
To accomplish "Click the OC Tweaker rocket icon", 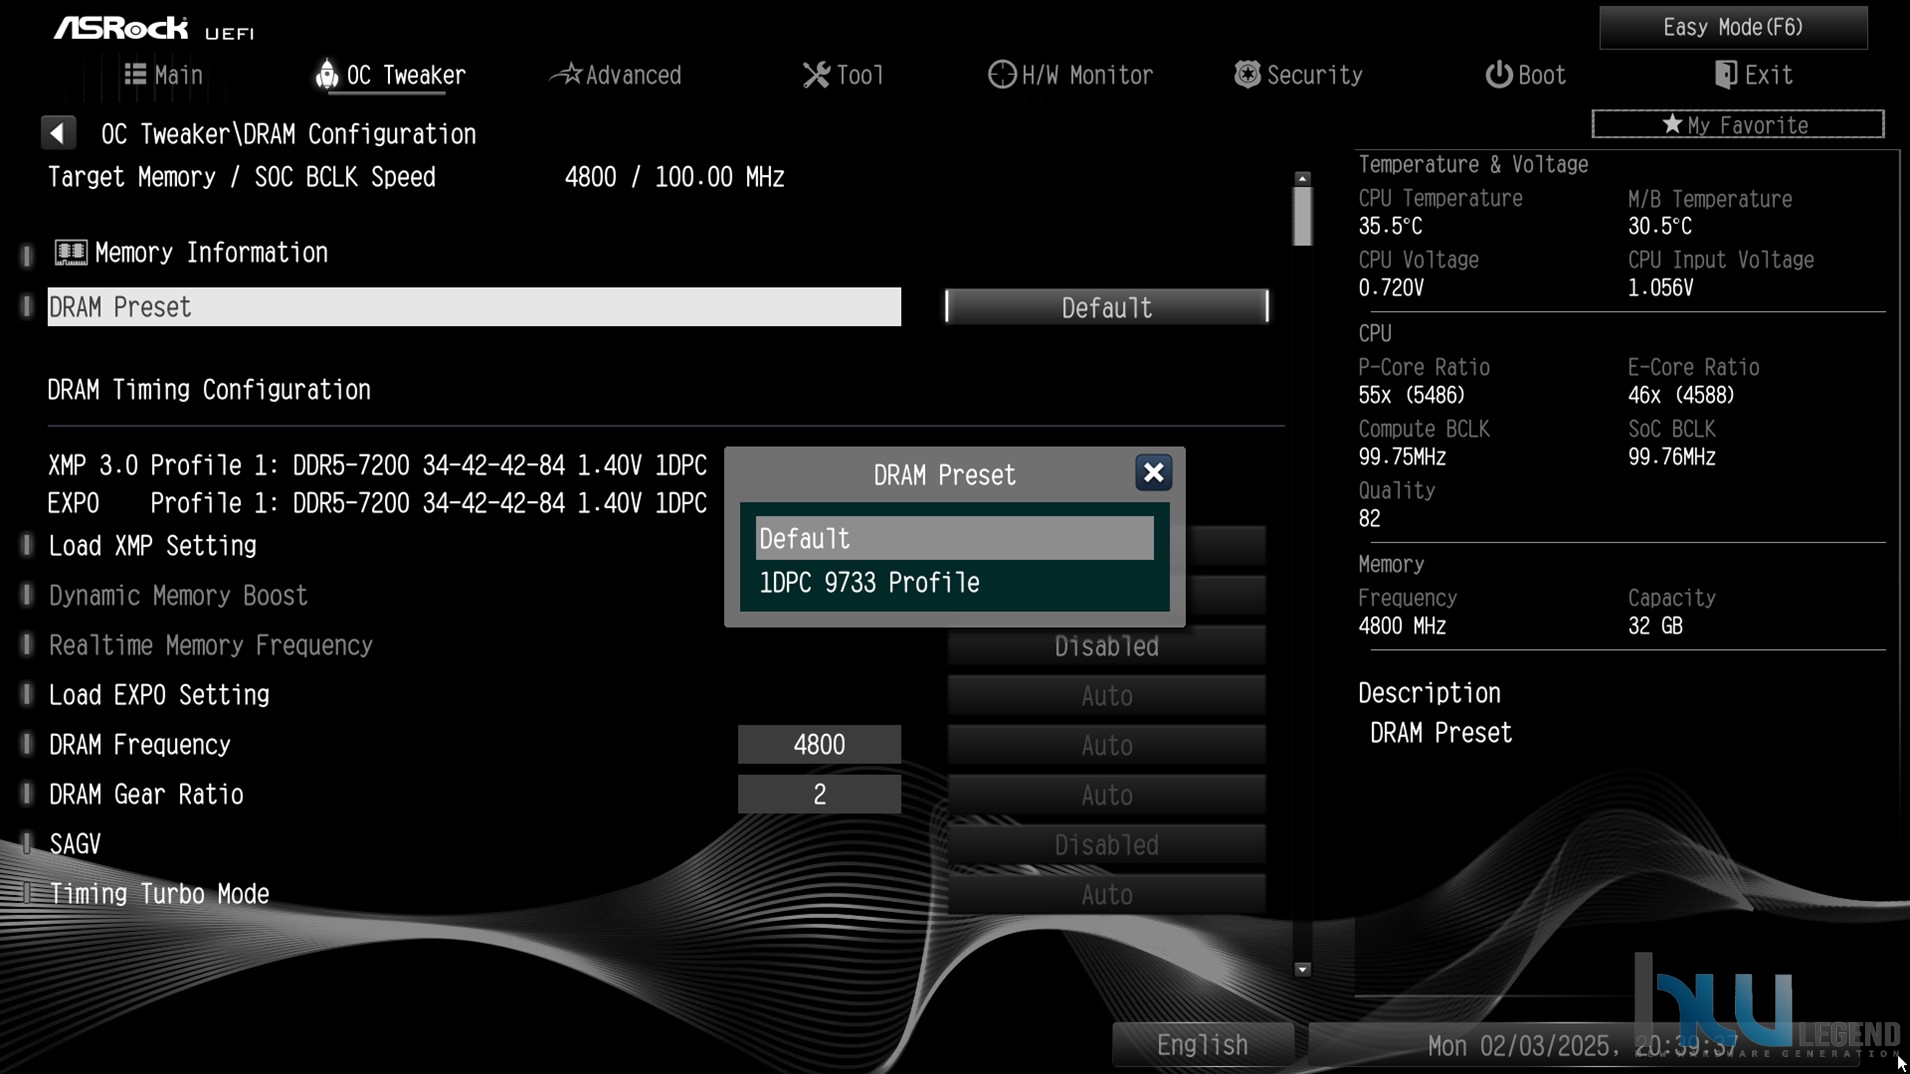I will (326, 74).
